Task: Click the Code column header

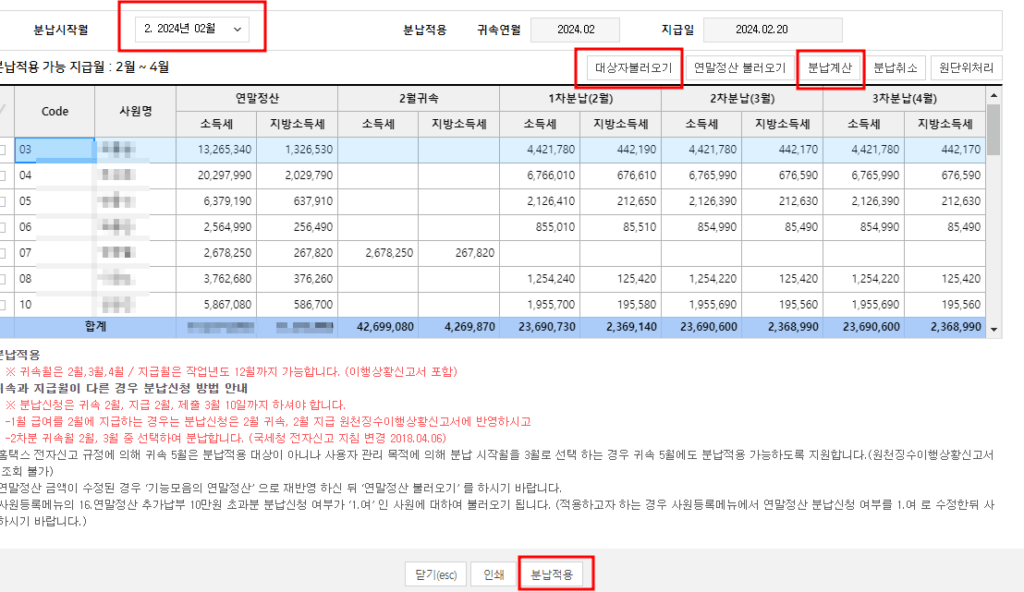Action: point(54,111)
